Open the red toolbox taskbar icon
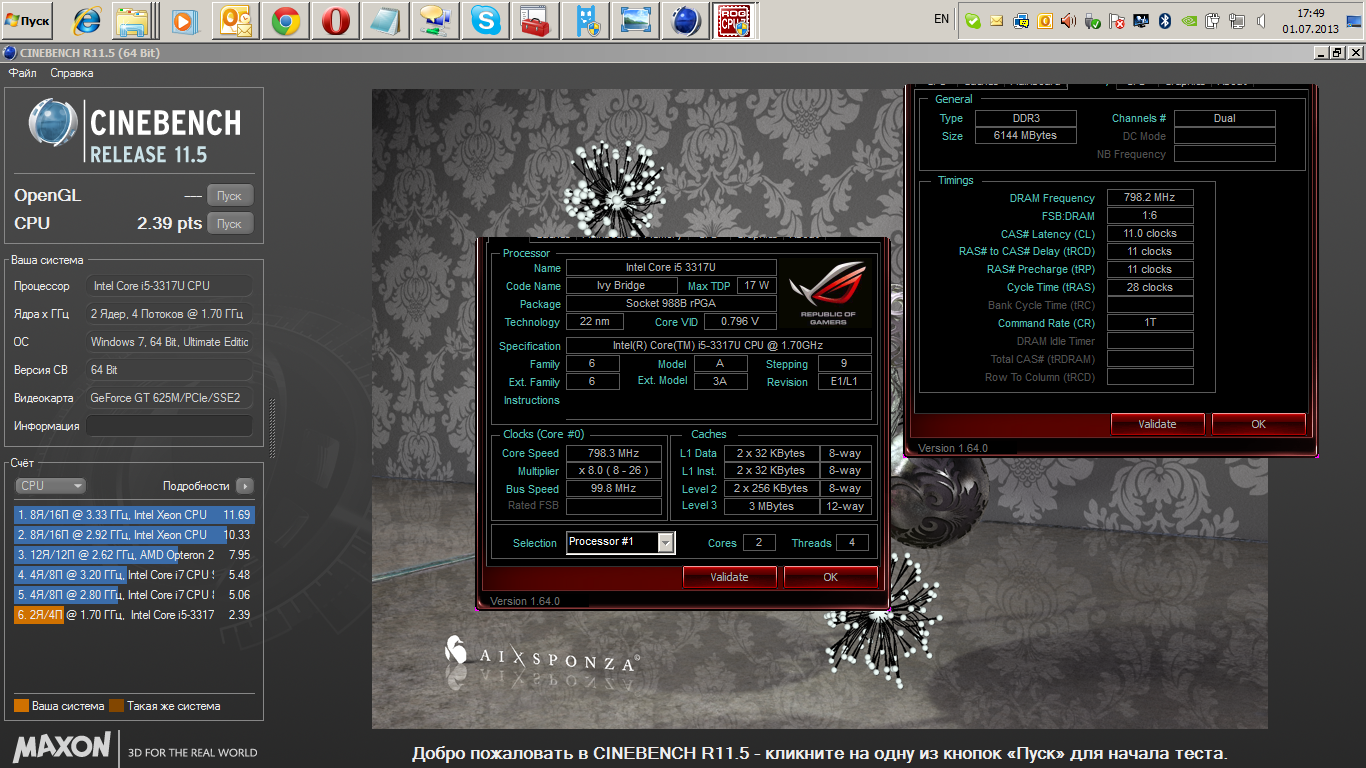The height and width of the screenshot is (768, 1366). (x=535, y=20)
